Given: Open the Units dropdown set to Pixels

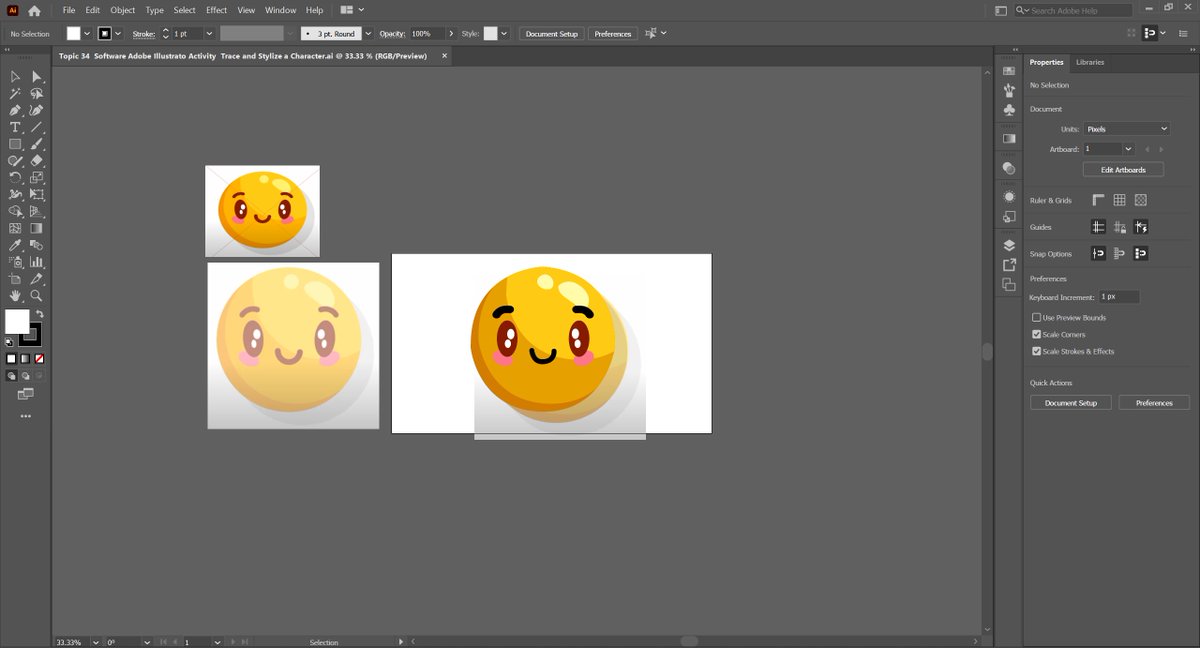Looking at the screenshot, I should (1127, 129).
